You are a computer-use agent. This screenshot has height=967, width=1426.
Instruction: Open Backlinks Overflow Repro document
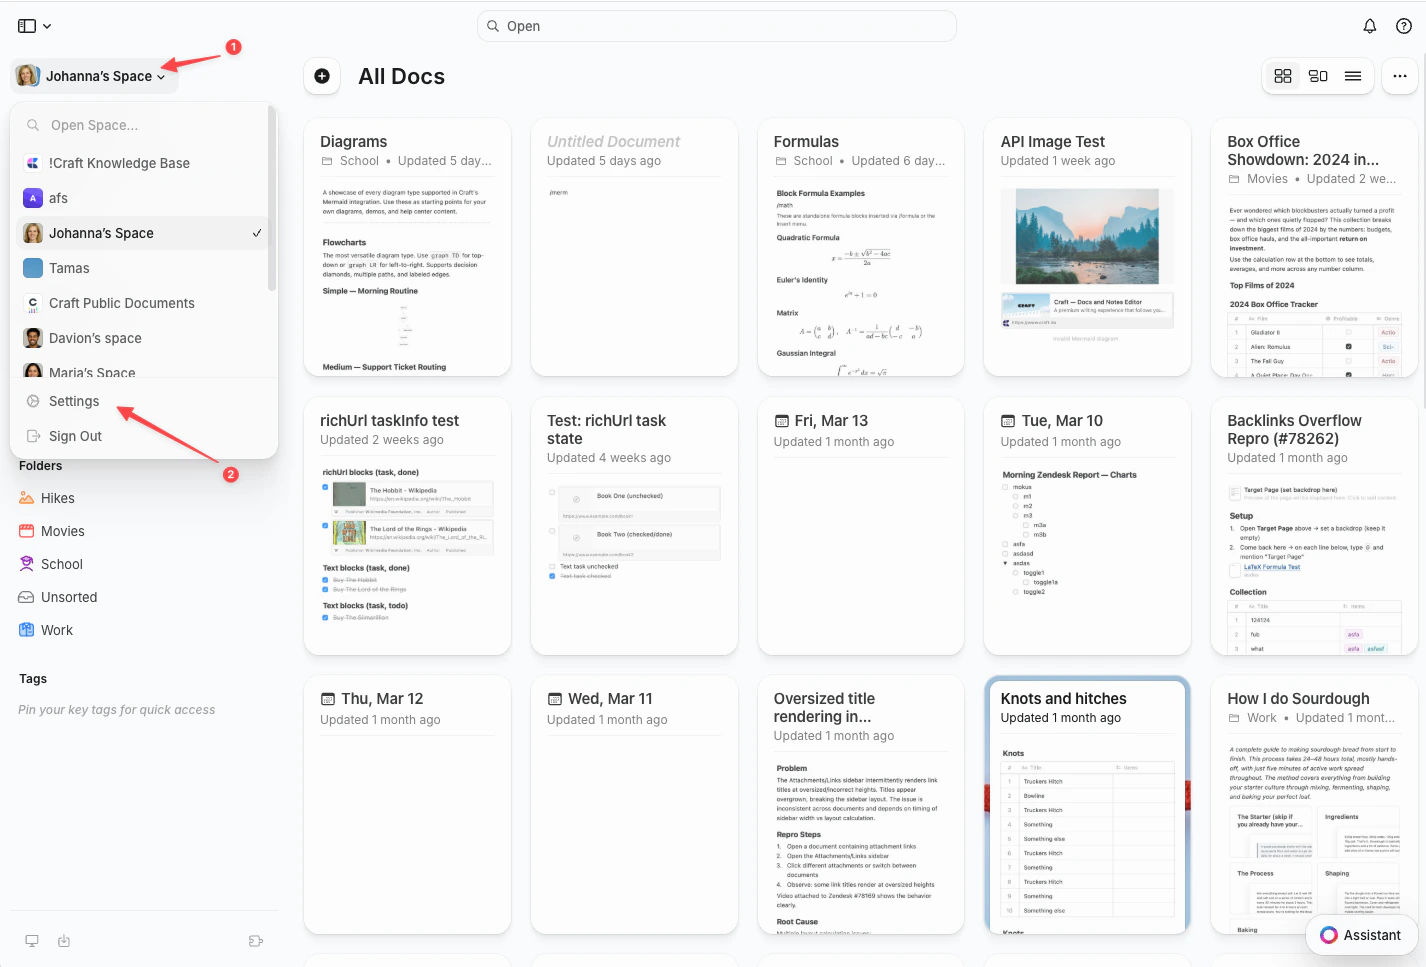[x=1314, y=526]
